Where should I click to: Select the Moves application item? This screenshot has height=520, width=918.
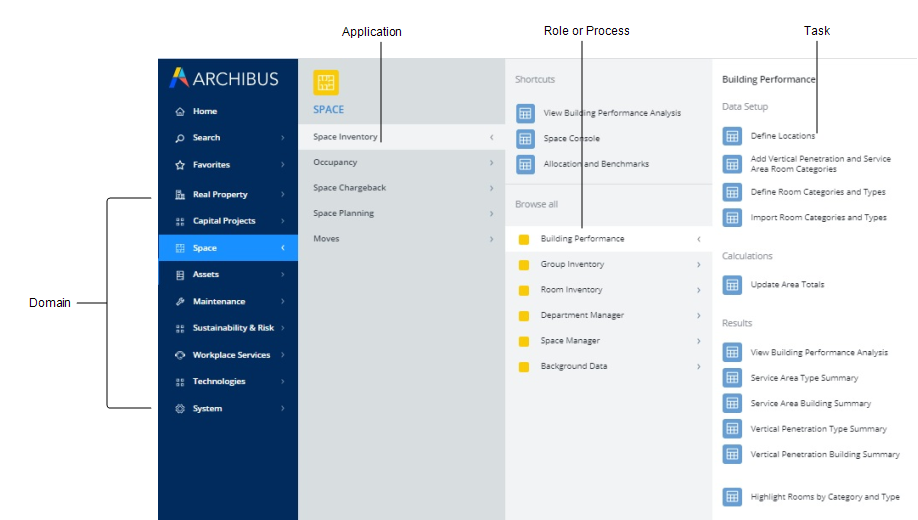[326, 239]
